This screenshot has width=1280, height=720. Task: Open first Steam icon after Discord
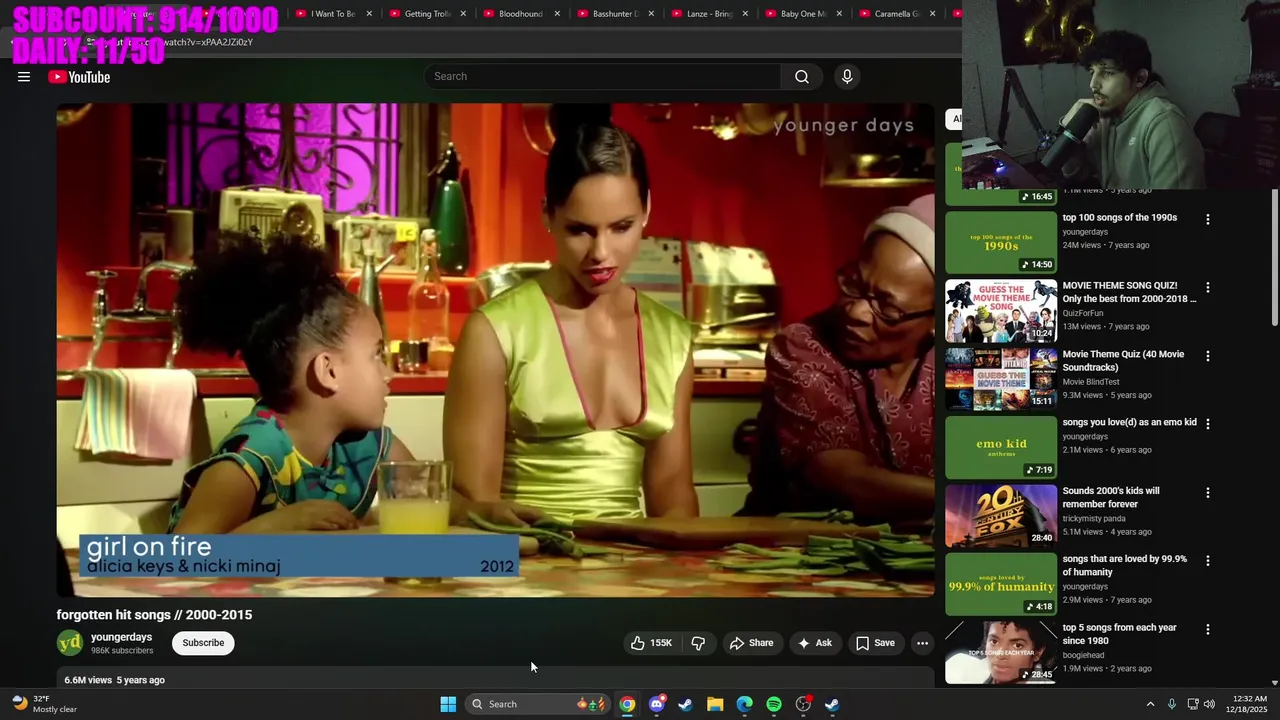click(686, 704)
